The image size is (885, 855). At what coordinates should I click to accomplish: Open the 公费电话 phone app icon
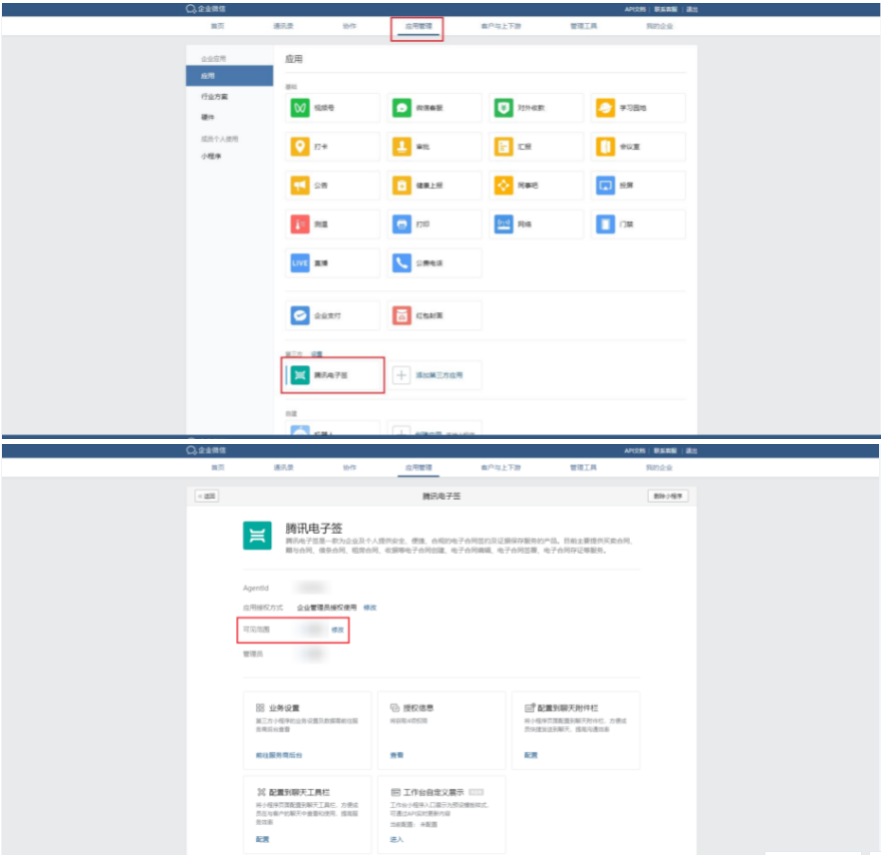click(401, 263)
